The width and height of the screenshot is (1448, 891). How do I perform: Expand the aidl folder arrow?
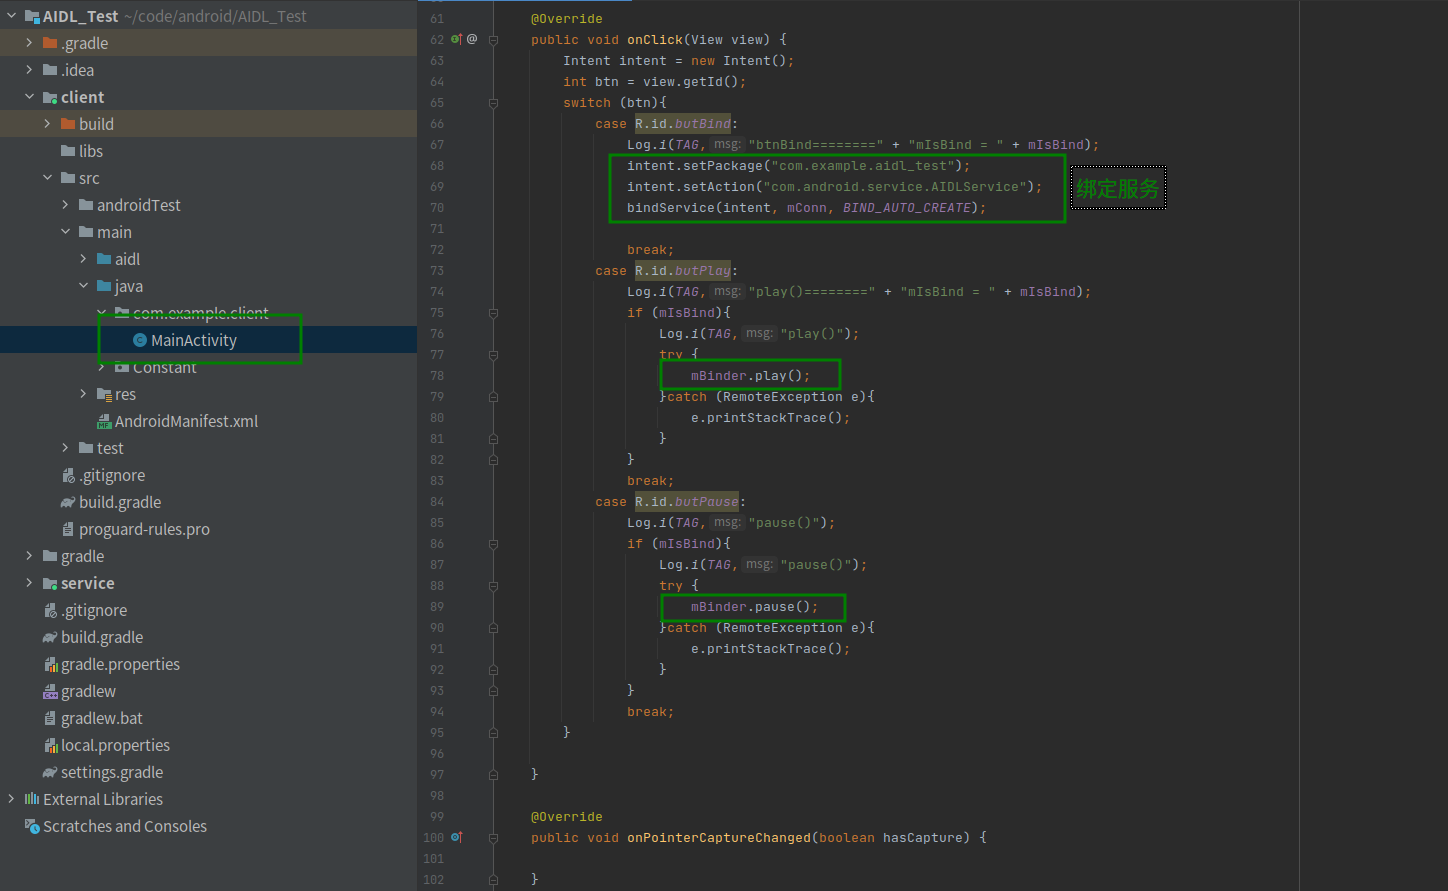click(x=83, y=259)
